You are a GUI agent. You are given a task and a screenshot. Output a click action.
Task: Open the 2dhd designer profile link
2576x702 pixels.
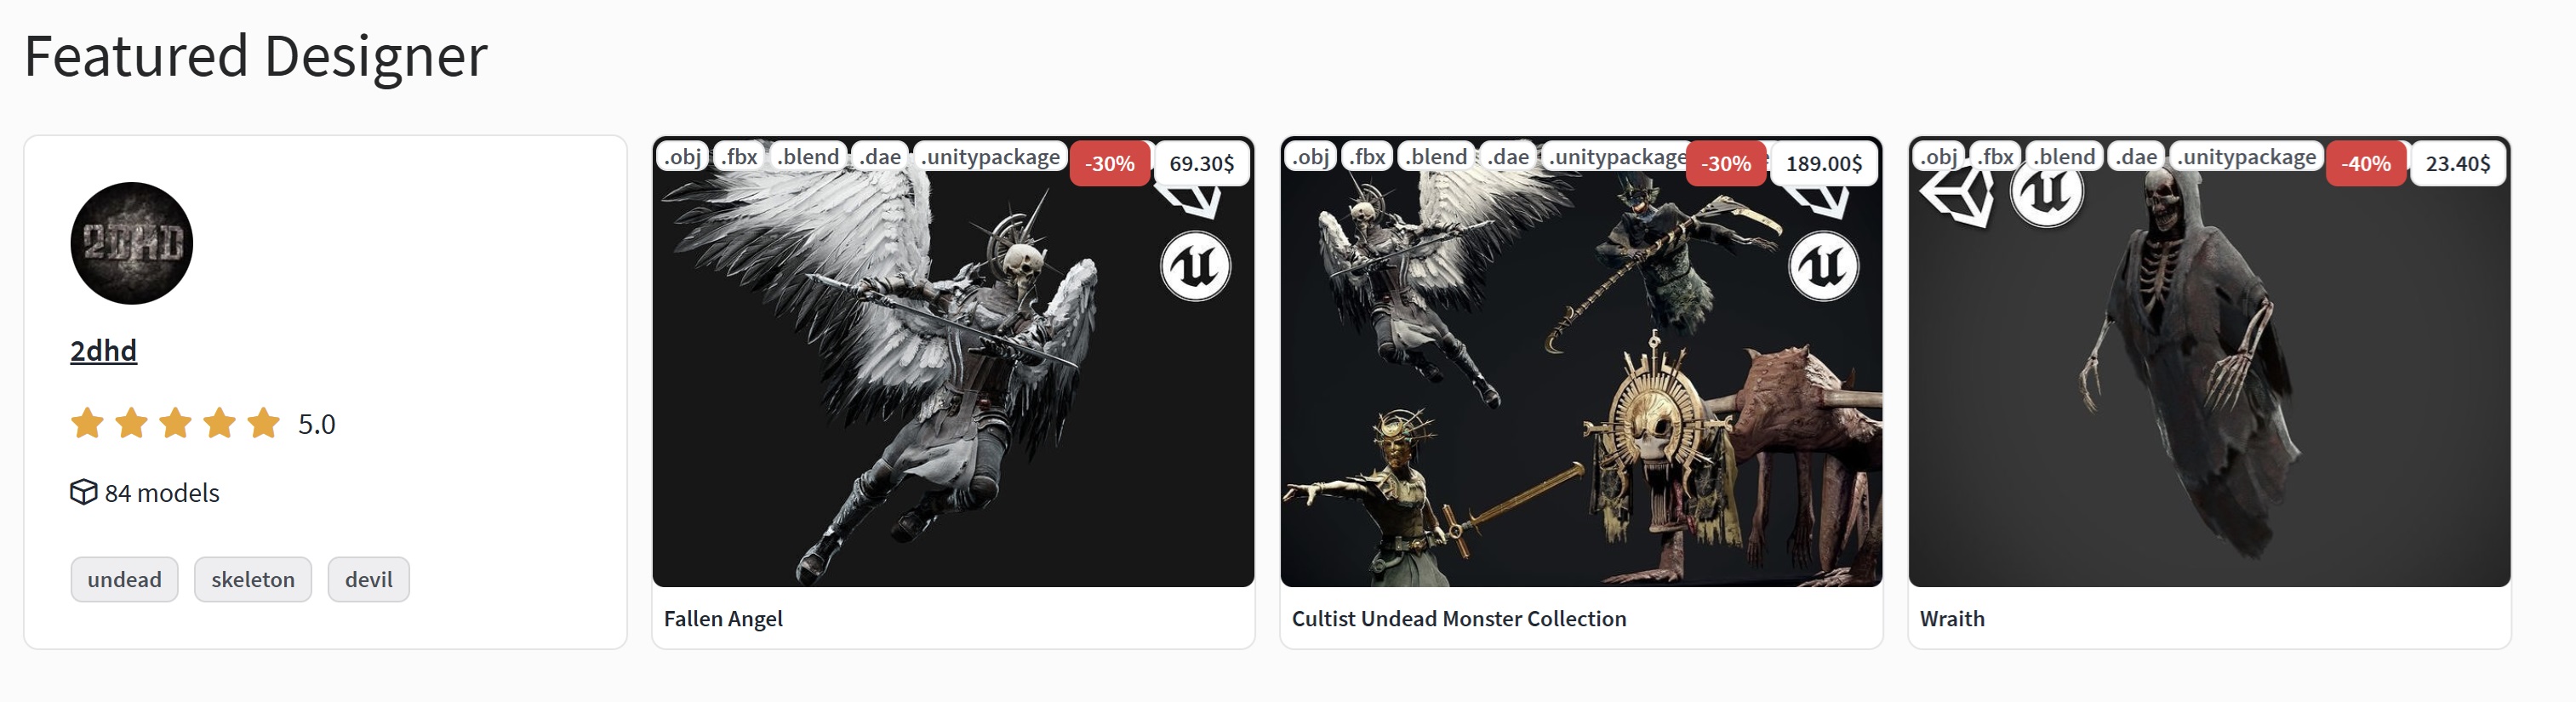click(103, 351)
